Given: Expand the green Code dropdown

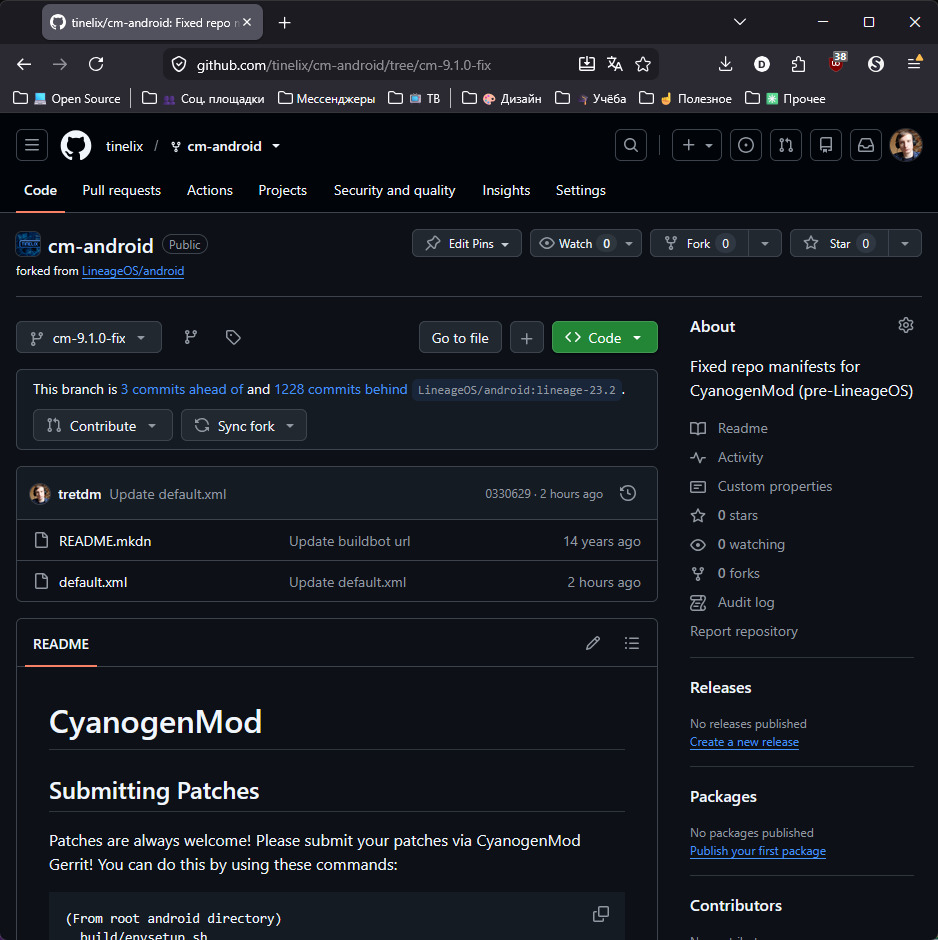Looking at the screenshot, I should [x=604, y=338].
